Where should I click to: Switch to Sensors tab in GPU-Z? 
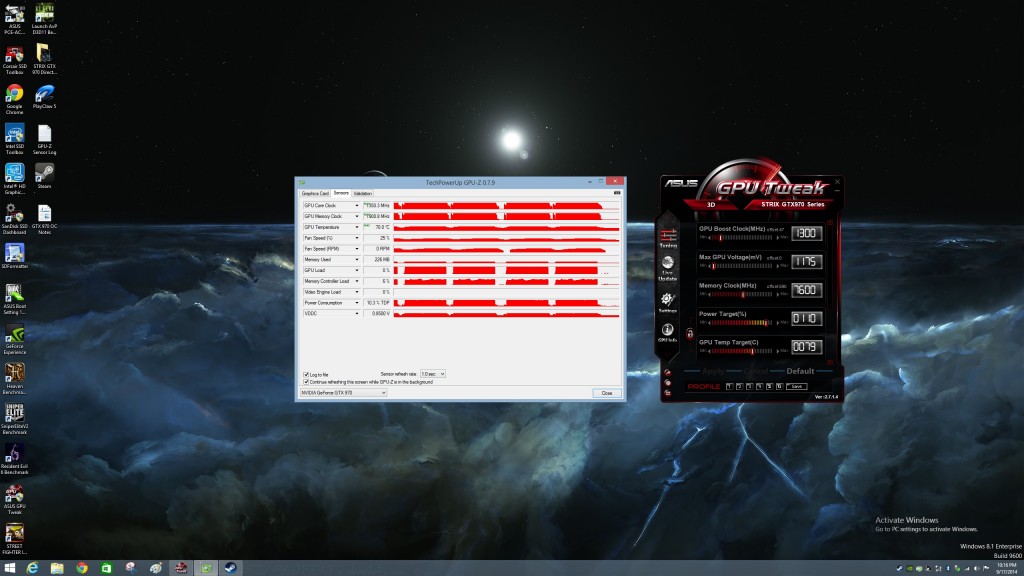click(x=341, y=193)
